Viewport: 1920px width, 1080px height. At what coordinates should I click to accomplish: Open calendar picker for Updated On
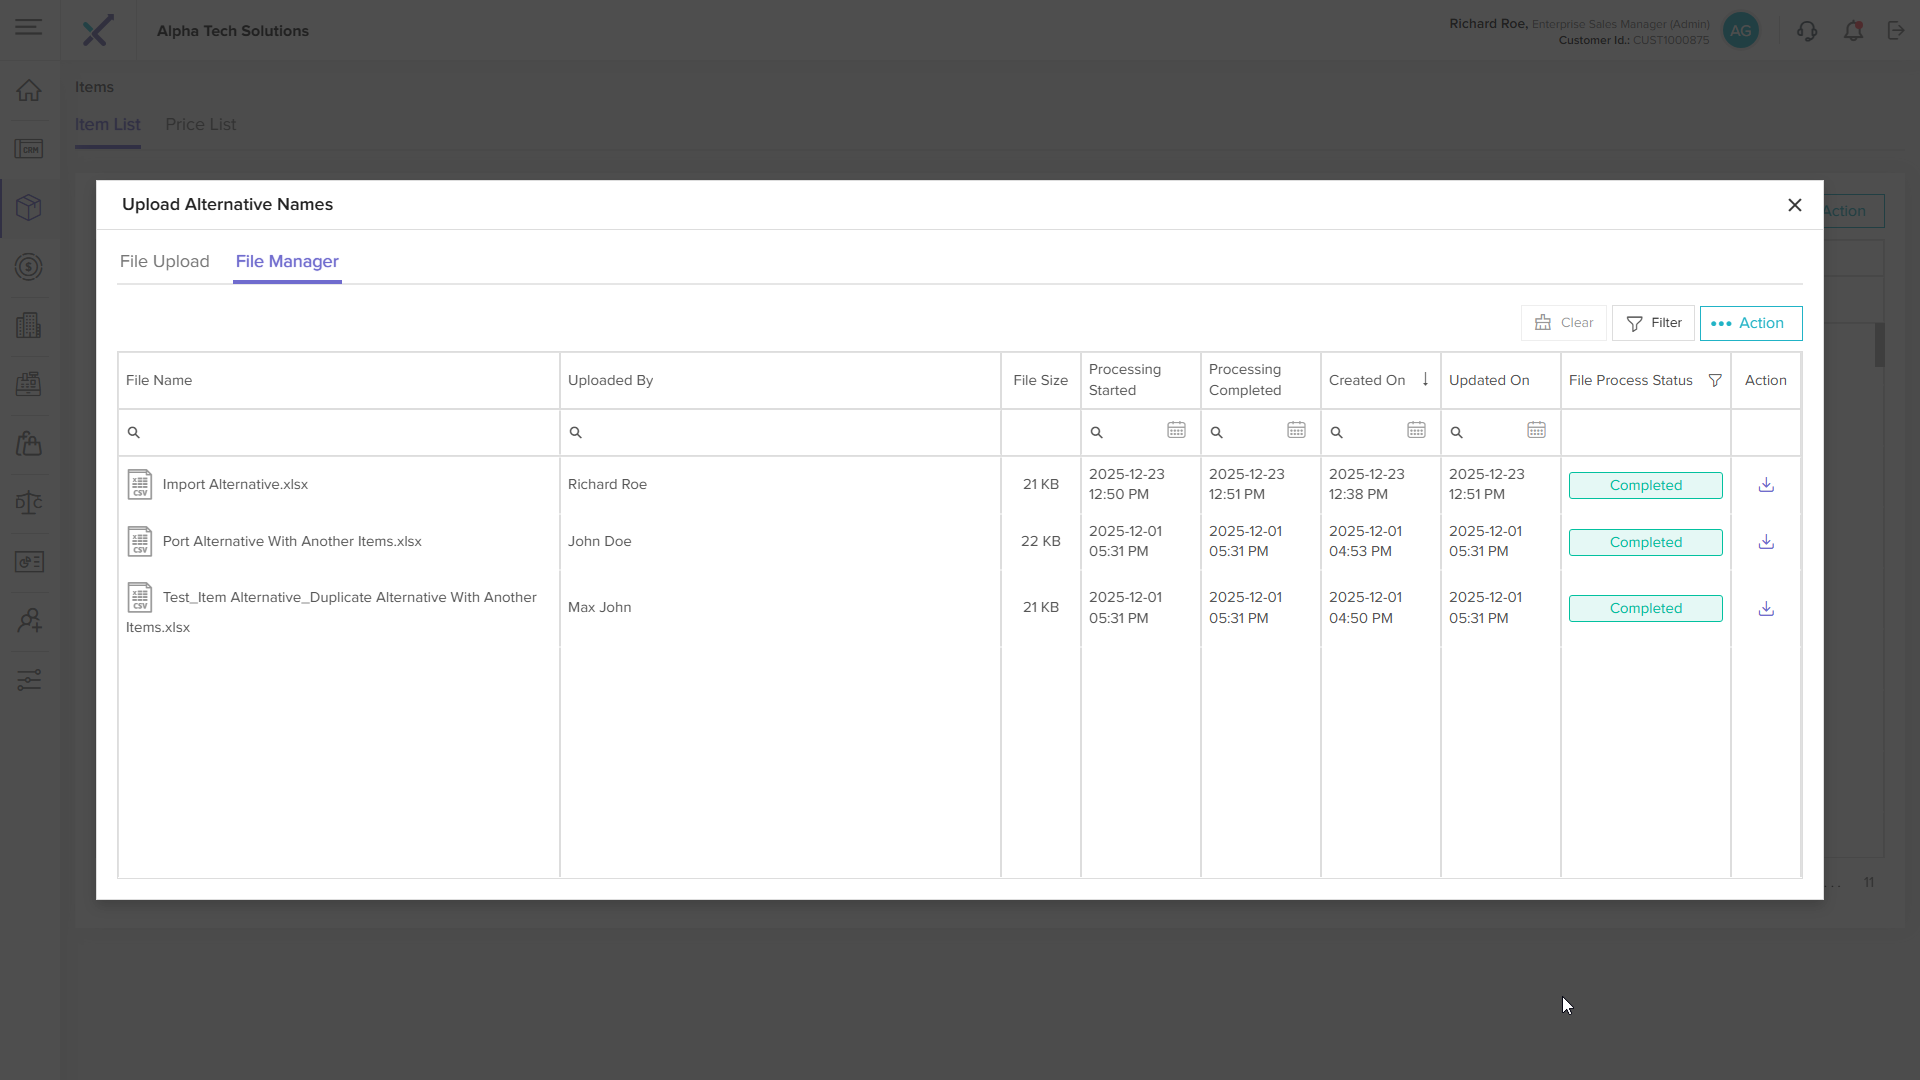tap(1536, 430)
